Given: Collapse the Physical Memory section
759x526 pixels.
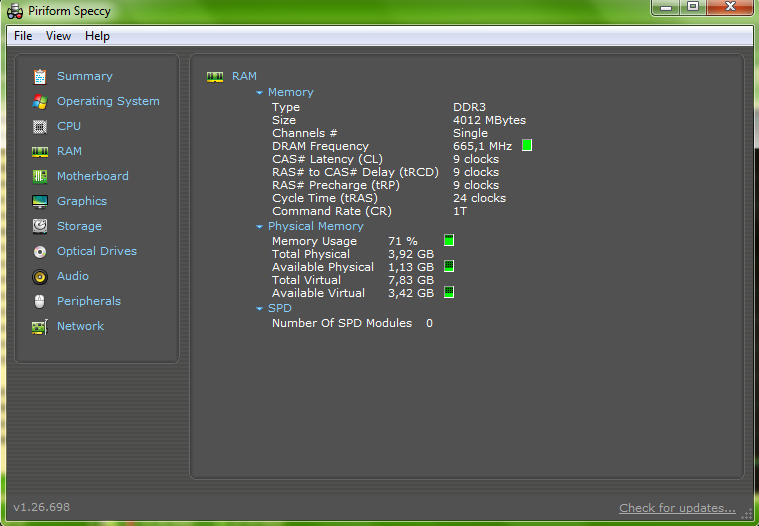Looking at the screenshot, I should (x=259, y=227).
